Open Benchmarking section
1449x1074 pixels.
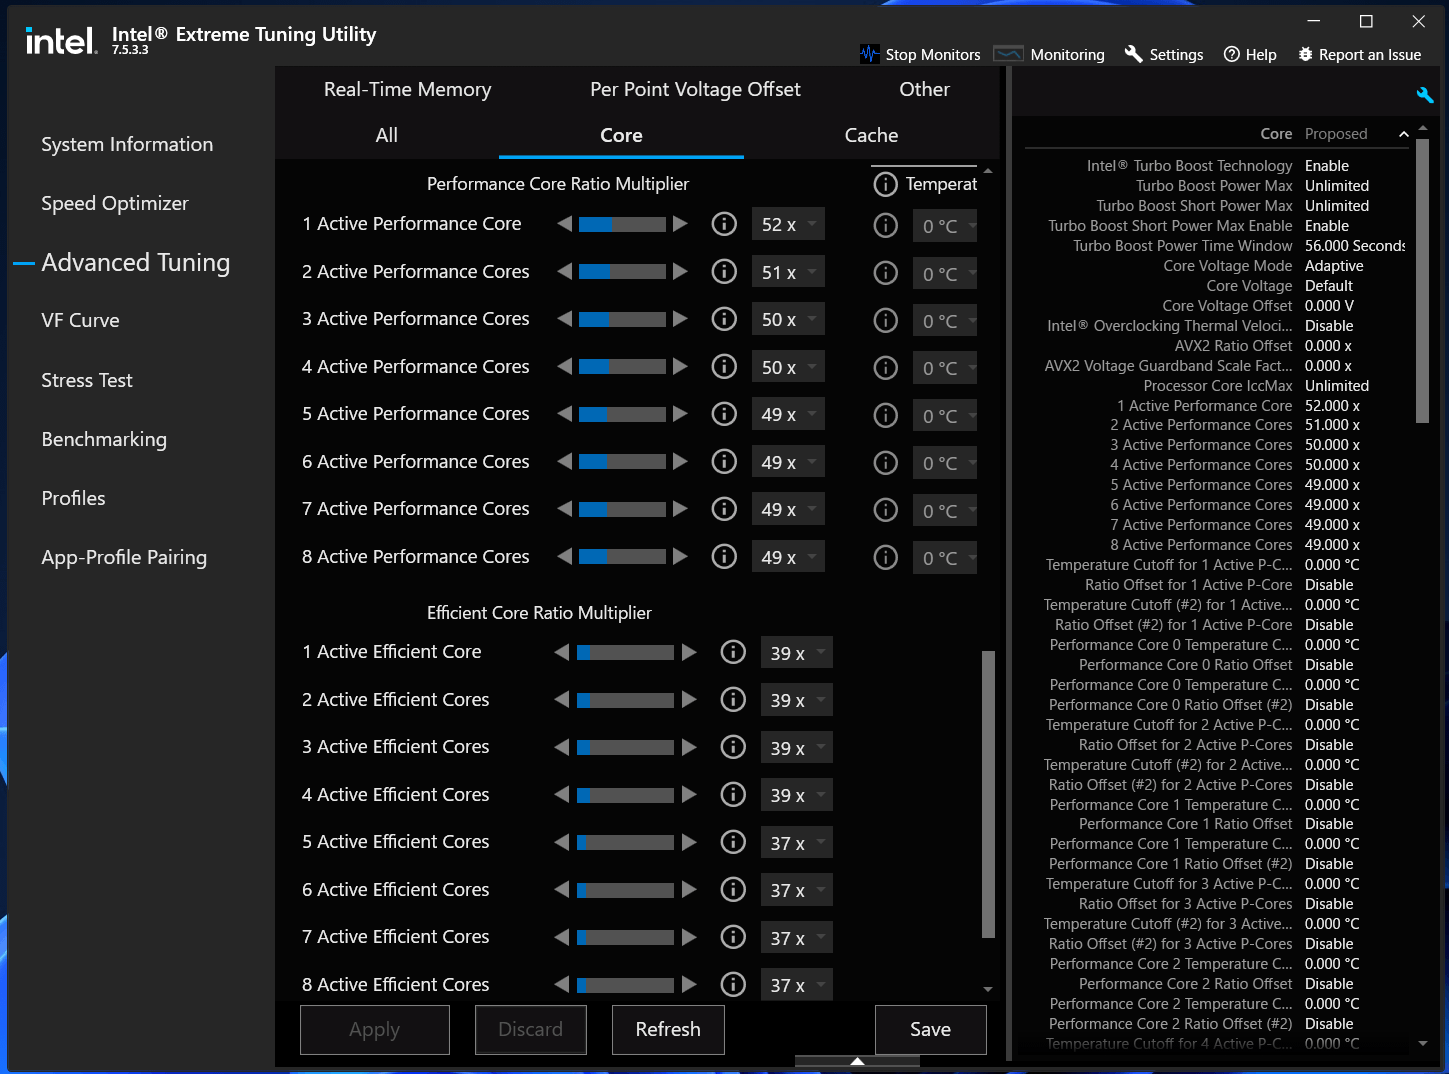pyautogui.click(x=104, y=439)
